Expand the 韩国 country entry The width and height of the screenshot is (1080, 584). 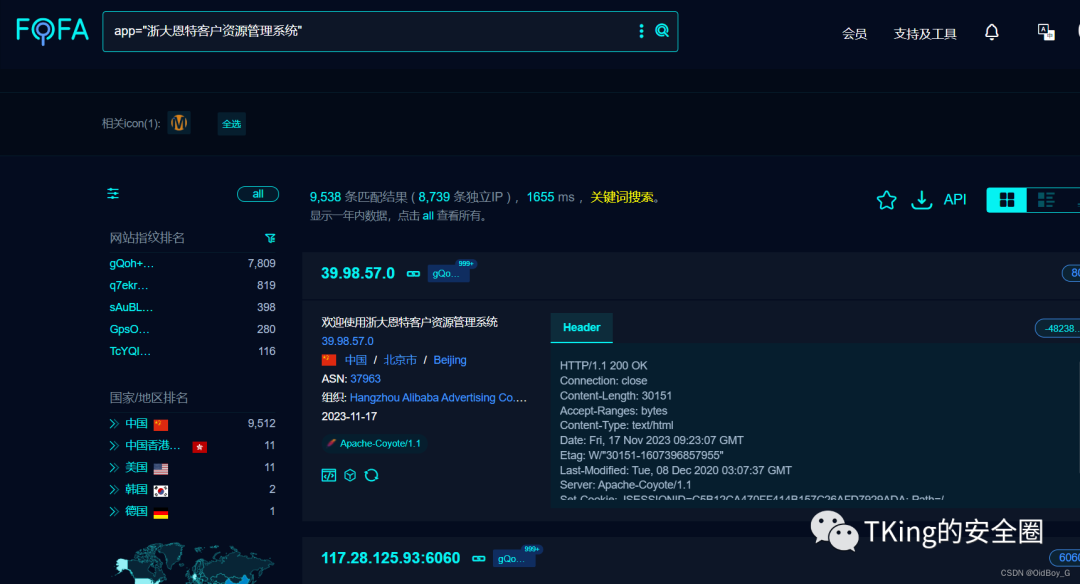click(114, 490)
